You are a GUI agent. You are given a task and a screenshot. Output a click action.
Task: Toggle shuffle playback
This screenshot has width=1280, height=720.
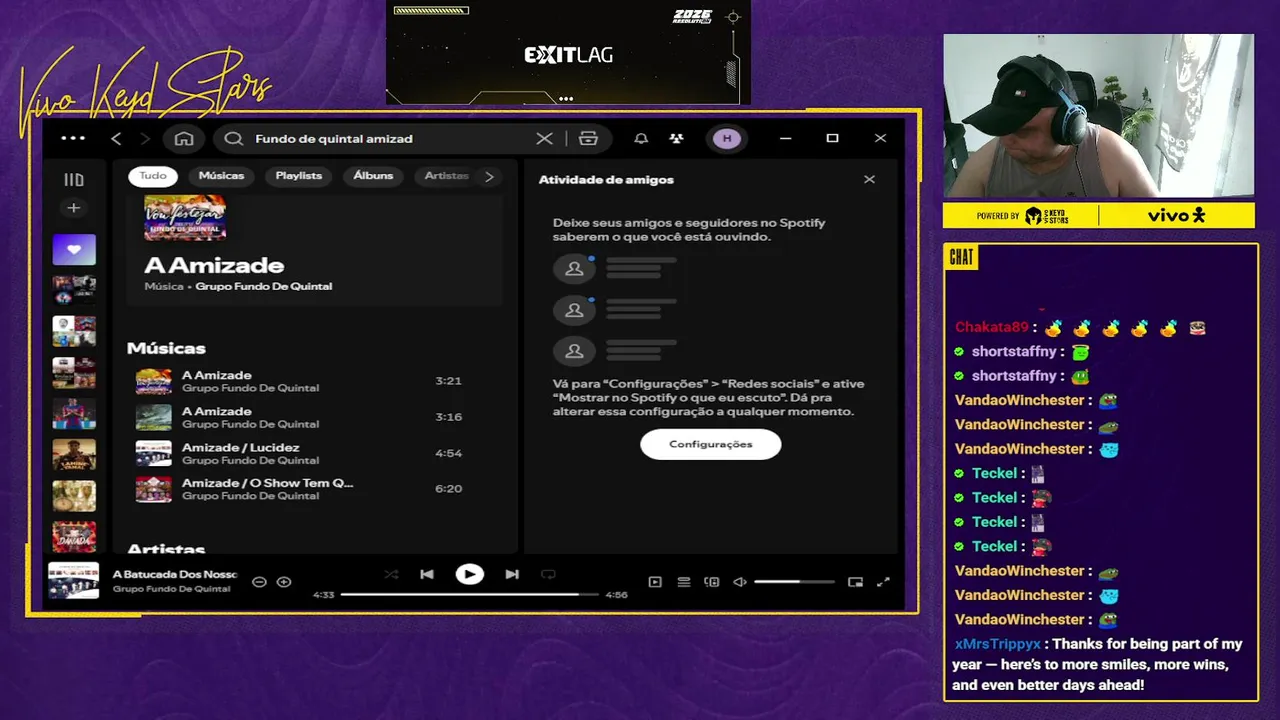[x=391, y=574]
